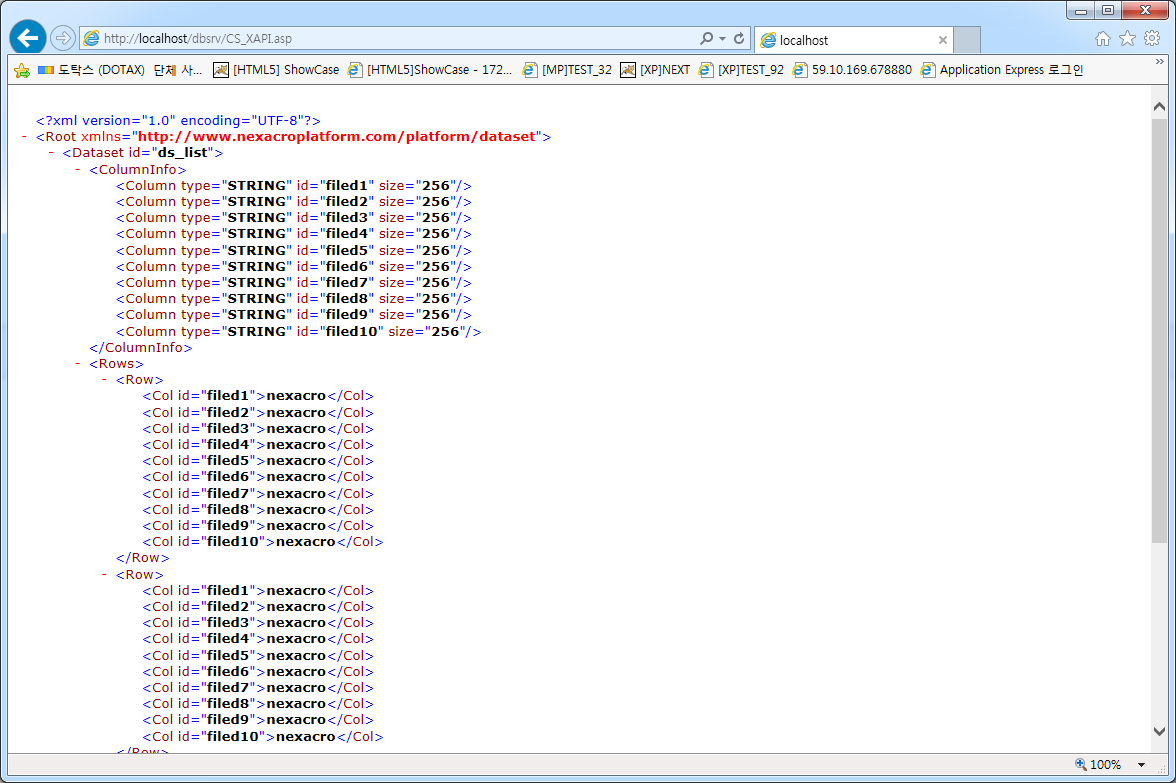Go back with the browser Back arrow
The width and height of the screenshot is (1176, 783).
[x=28, y=38]
